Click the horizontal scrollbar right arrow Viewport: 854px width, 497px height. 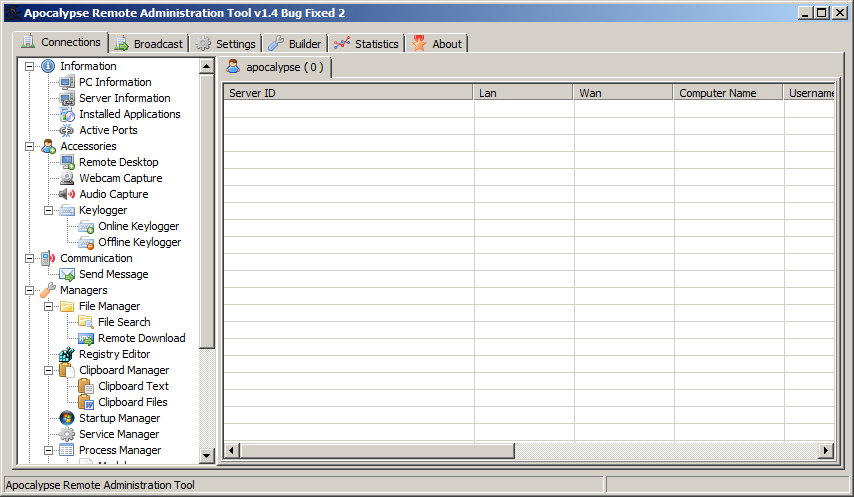[x=826, y=451]
